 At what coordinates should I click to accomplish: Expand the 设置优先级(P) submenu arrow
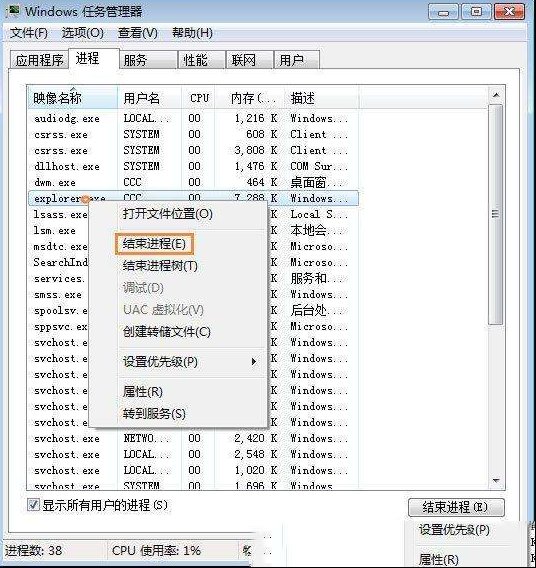pos(254,362)
